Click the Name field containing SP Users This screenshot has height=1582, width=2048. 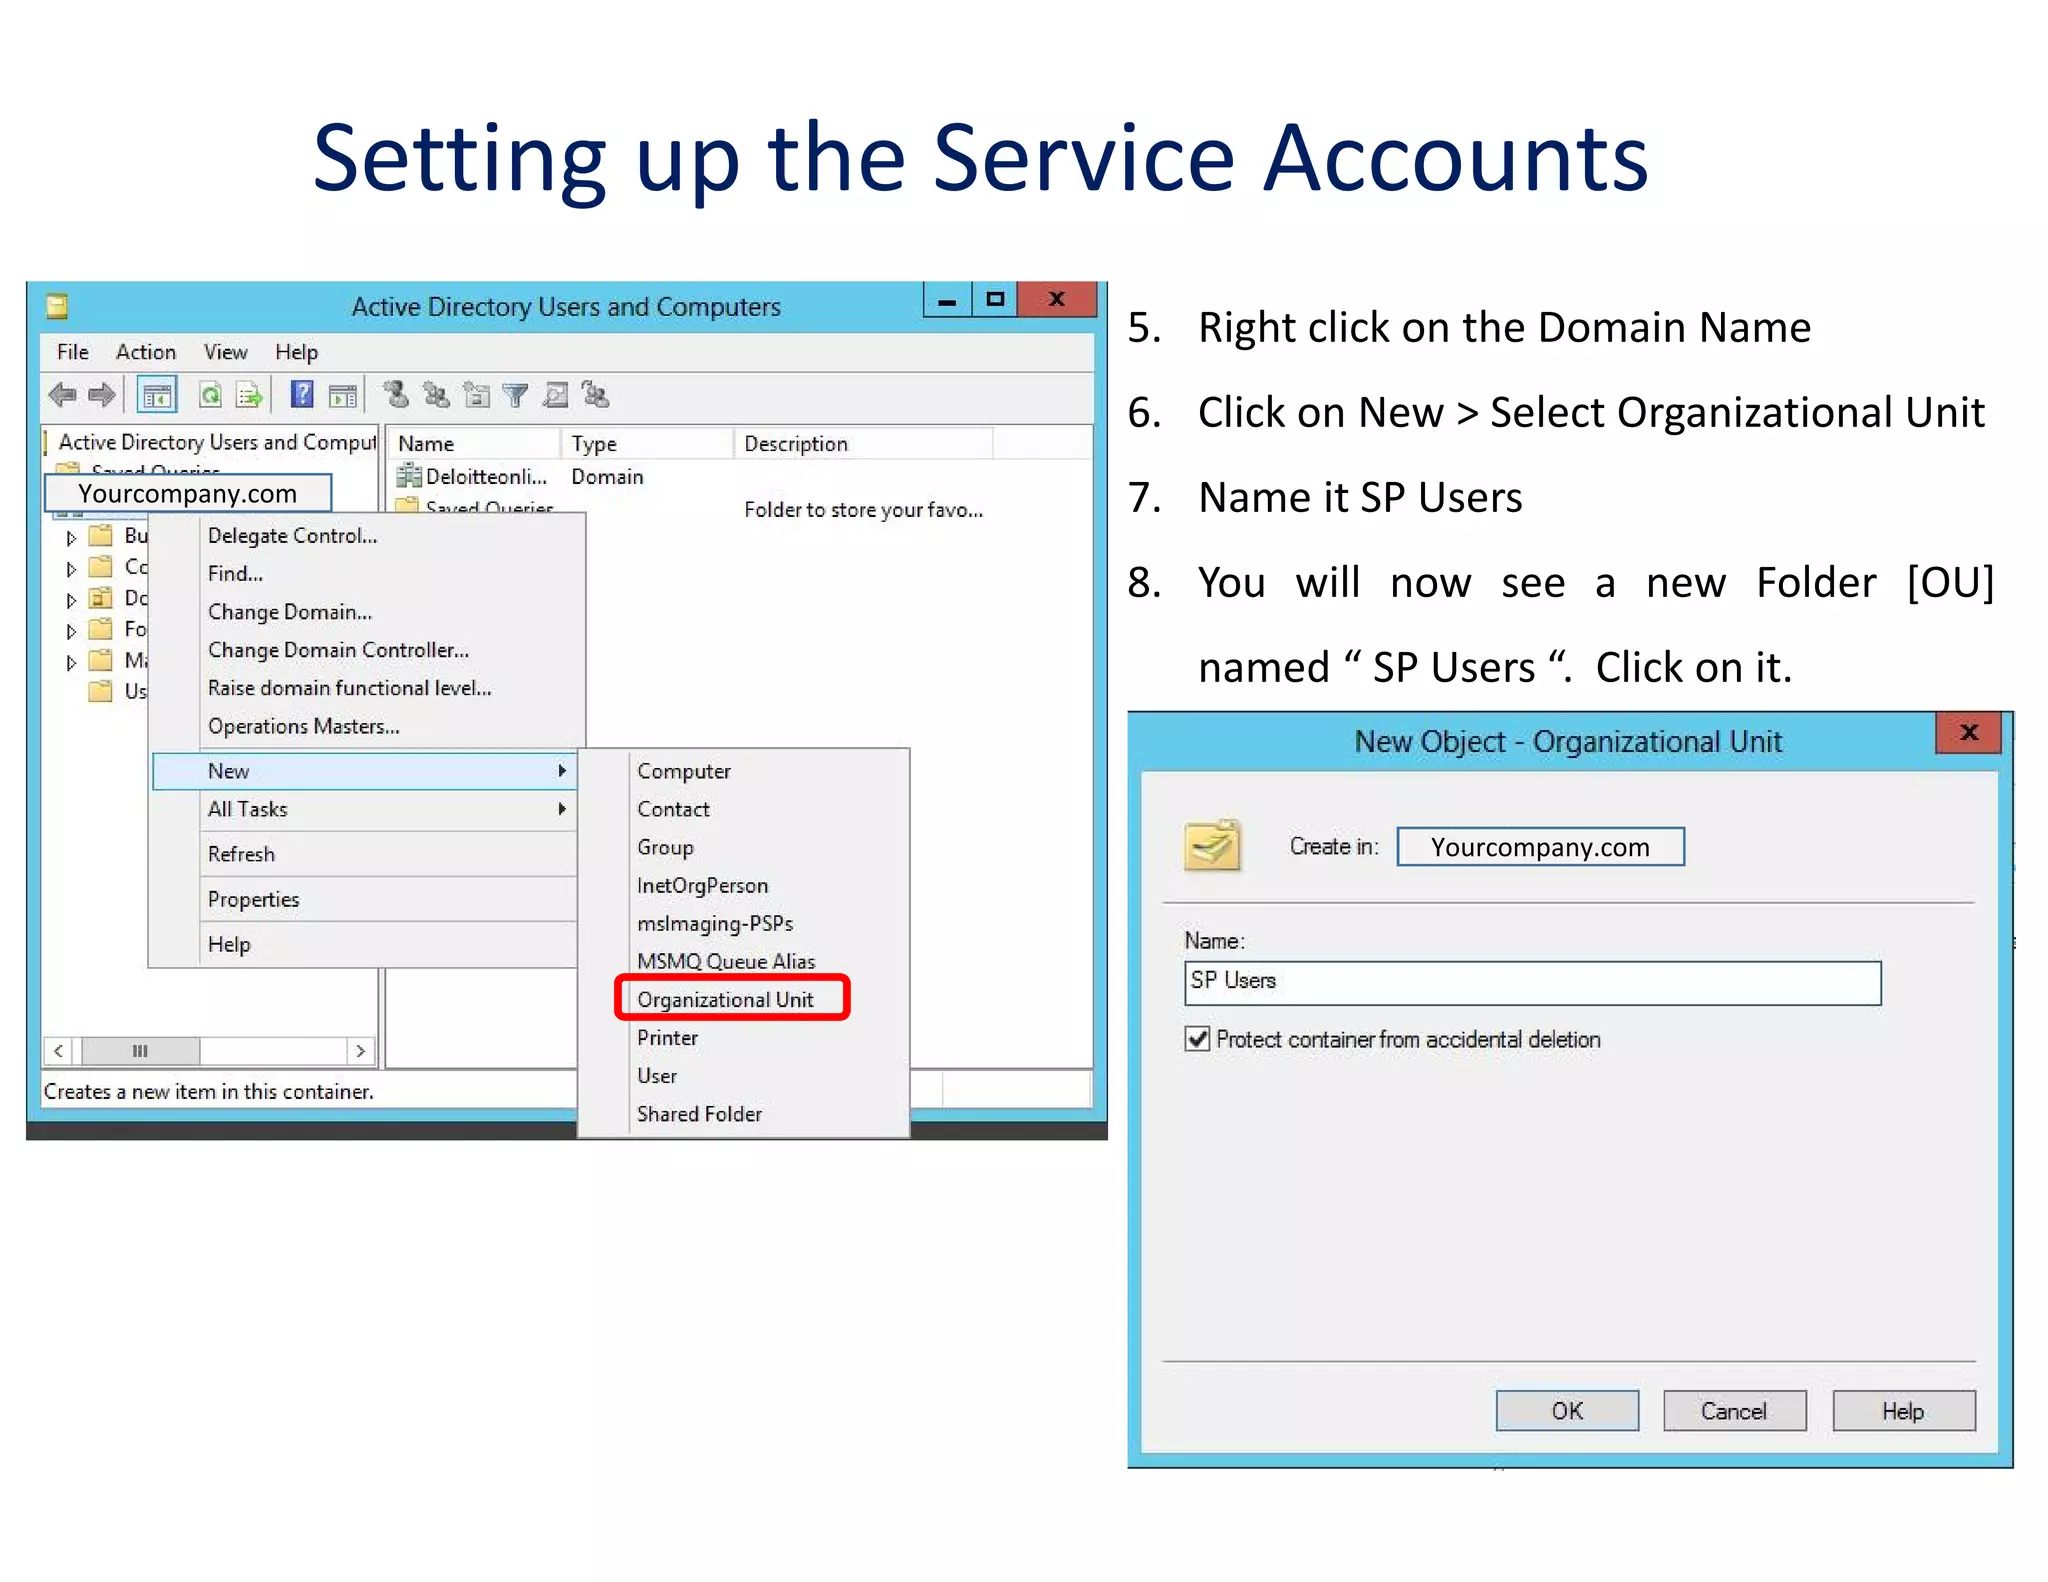pos(1532,982)
